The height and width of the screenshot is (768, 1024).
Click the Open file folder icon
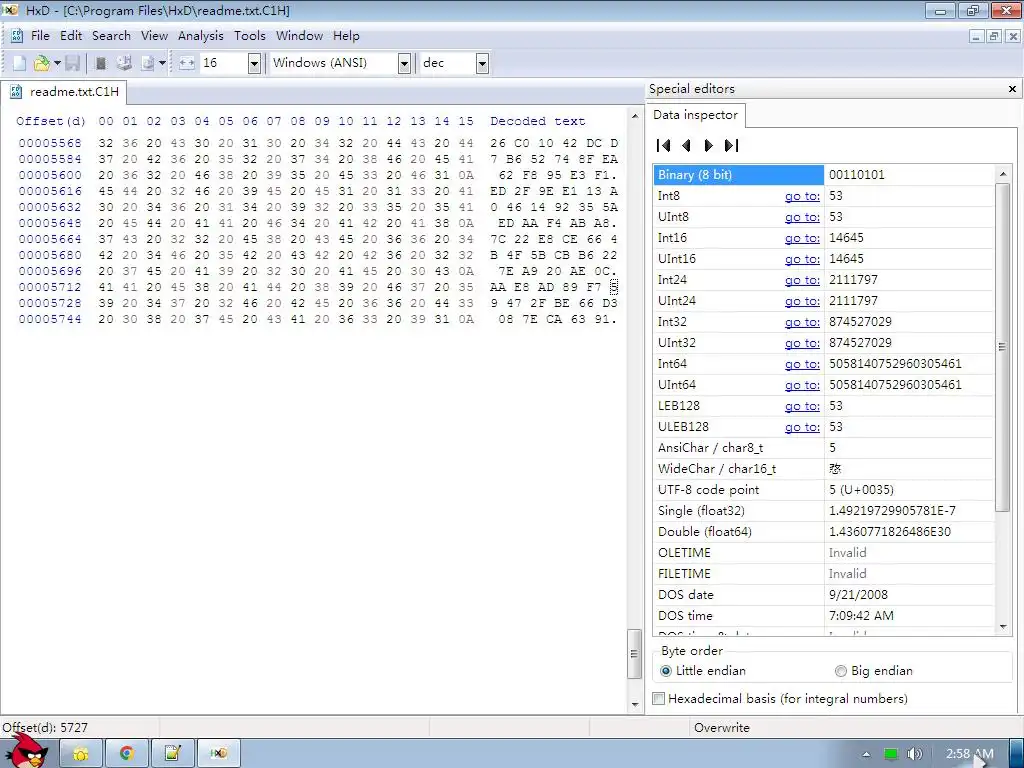pyautogui.click(x=41, y=63)
